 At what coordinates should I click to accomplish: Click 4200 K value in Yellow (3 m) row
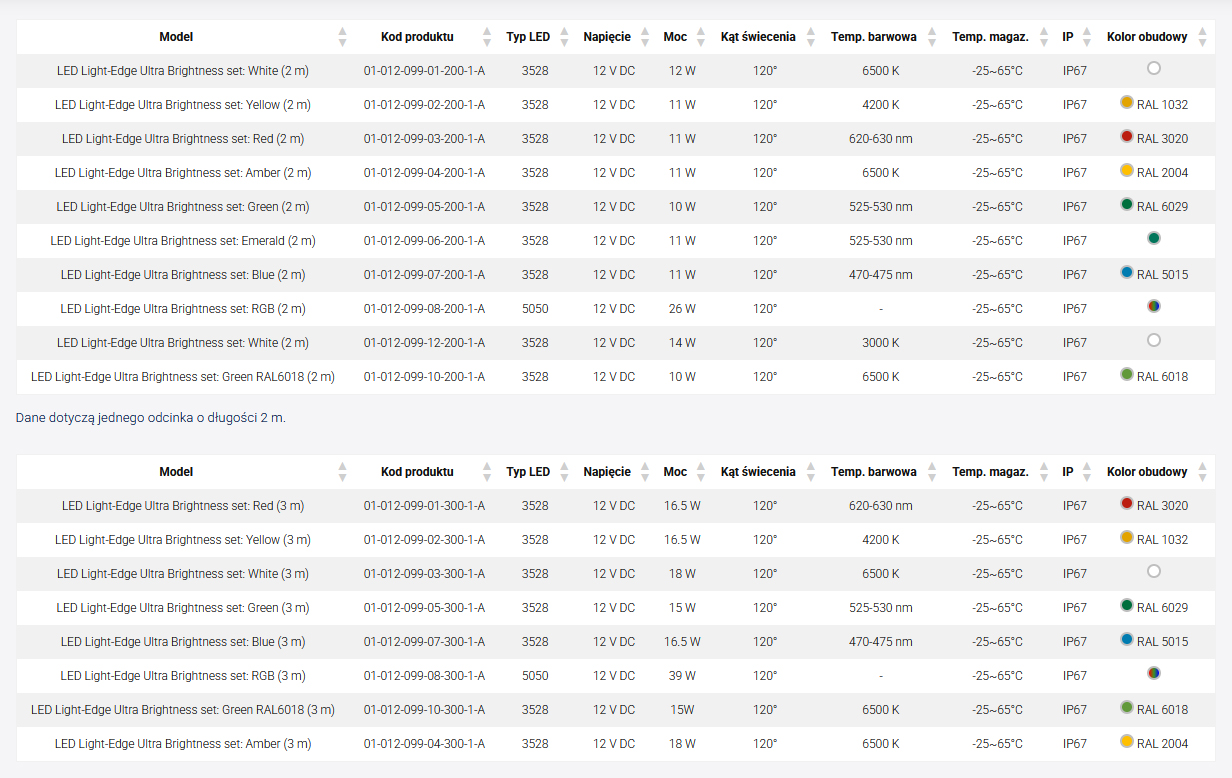pos(880,540)
